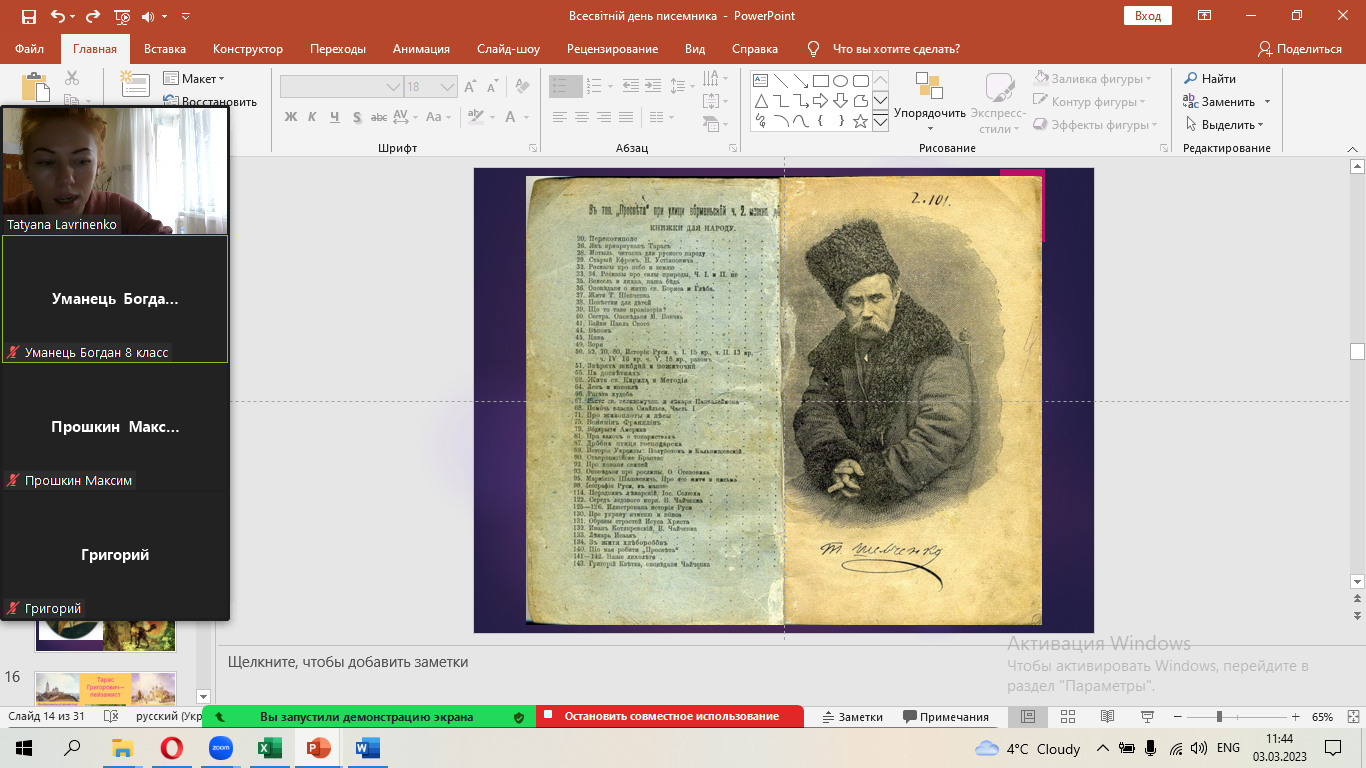Start slideshow from beginning in Quick Access toolbar
The height and width of the screenshot is (768, 1366).
tap(122, 16)
